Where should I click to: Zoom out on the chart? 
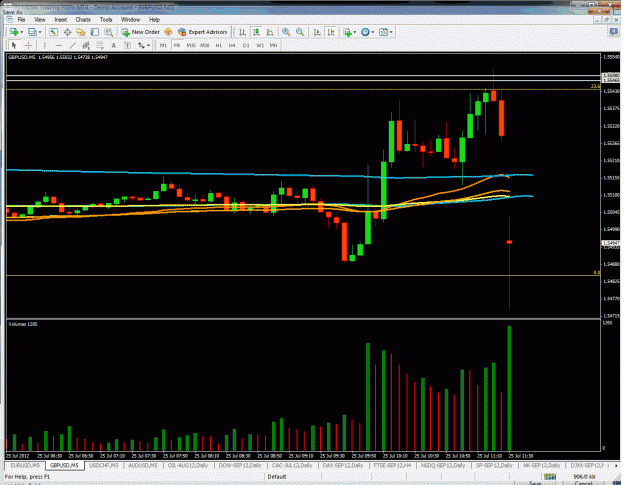click(300, 32)
